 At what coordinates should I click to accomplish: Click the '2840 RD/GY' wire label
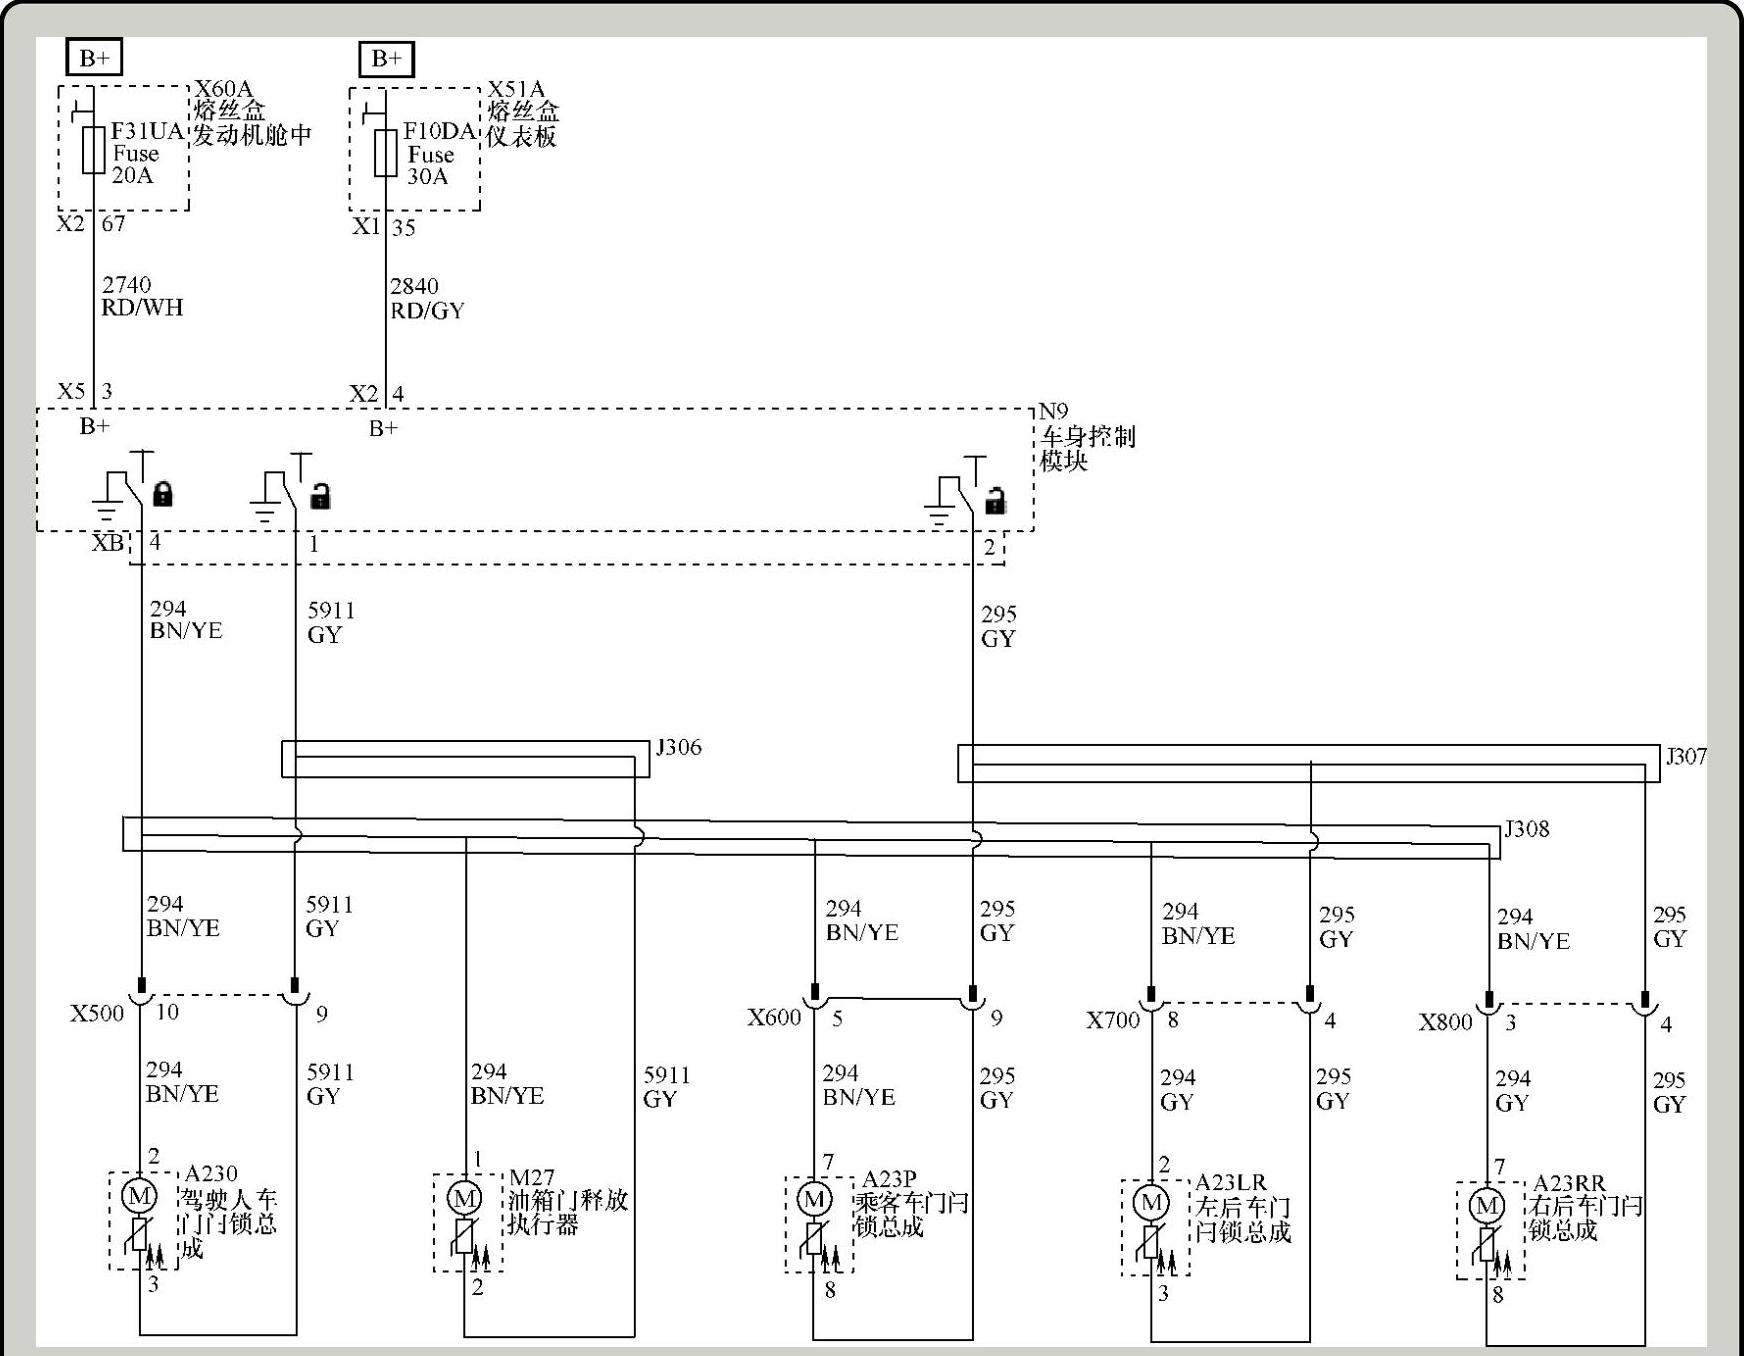click(427, 298)
